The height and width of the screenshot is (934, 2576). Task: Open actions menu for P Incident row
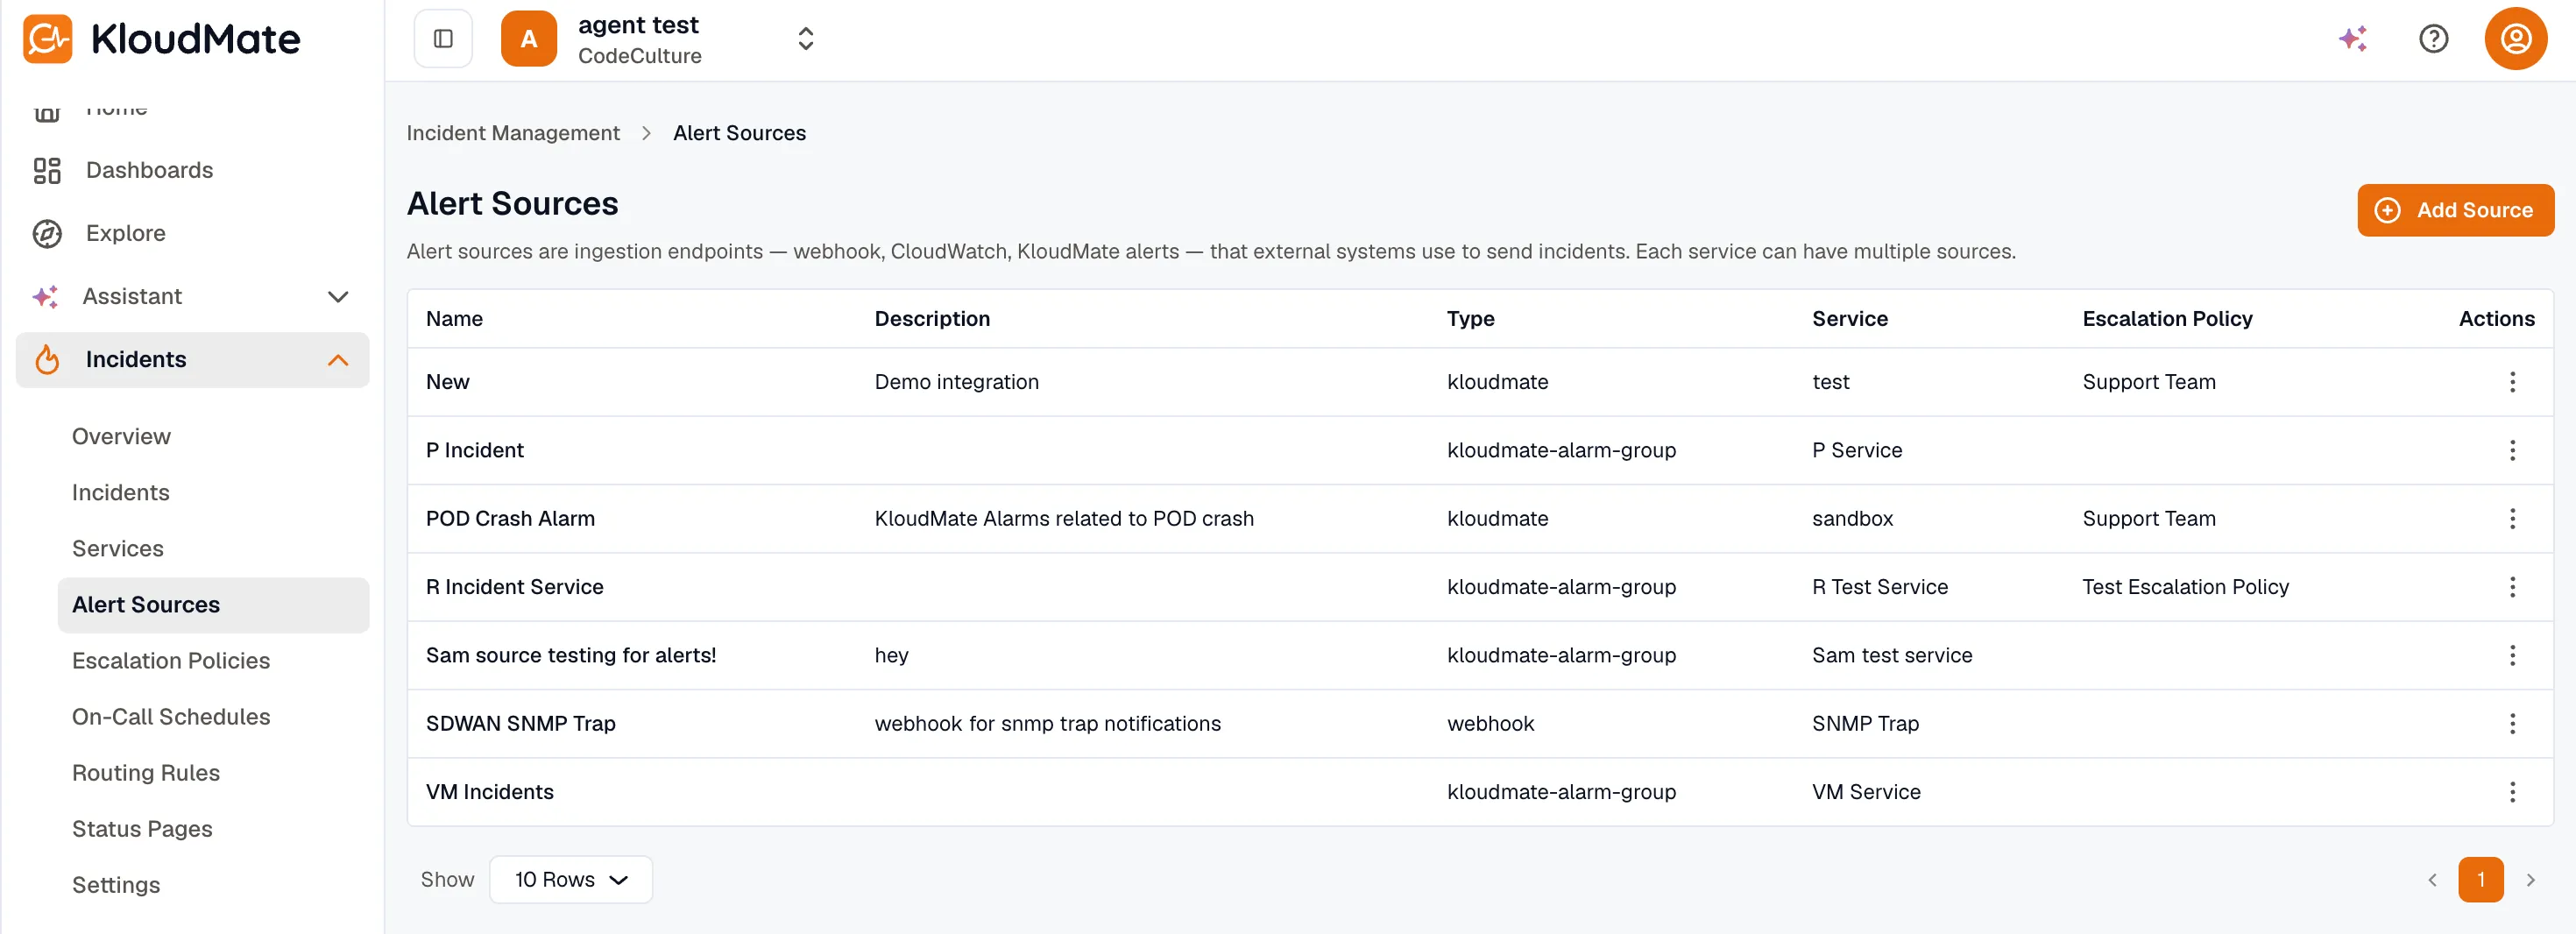(x=2511, y=450)
